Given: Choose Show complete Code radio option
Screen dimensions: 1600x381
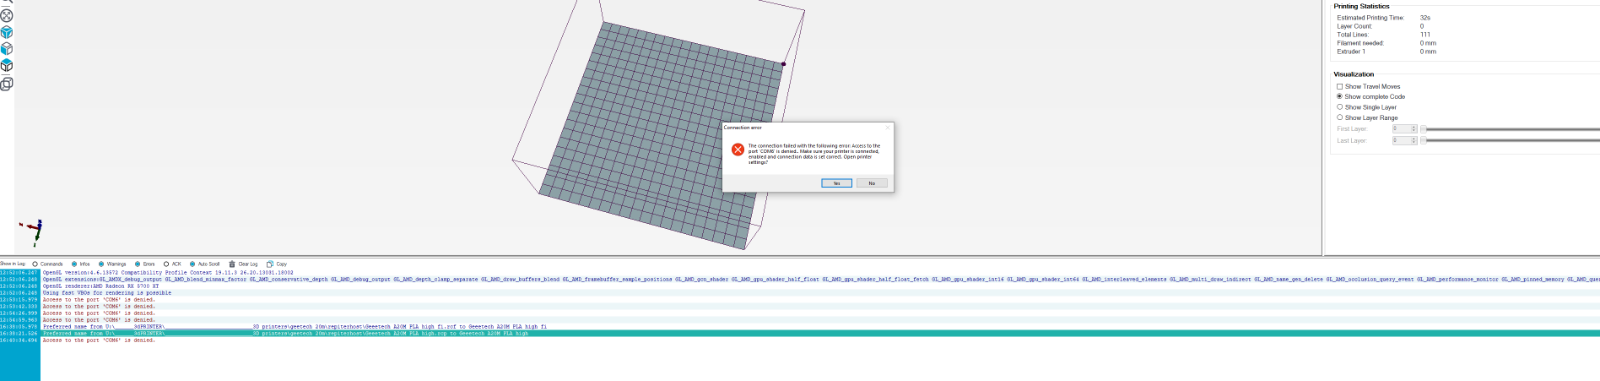Looking at the screenshot, I should coord(1340,96).
